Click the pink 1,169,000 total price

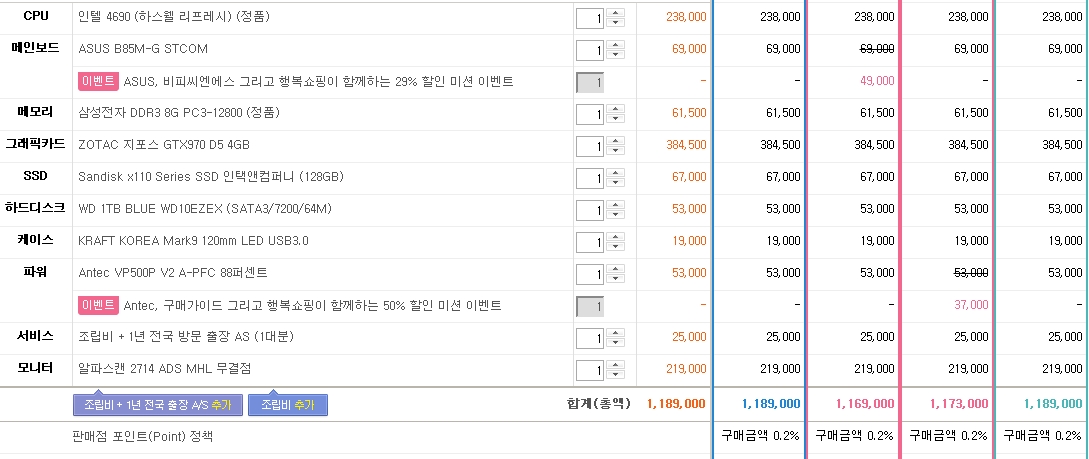[863, 404]
